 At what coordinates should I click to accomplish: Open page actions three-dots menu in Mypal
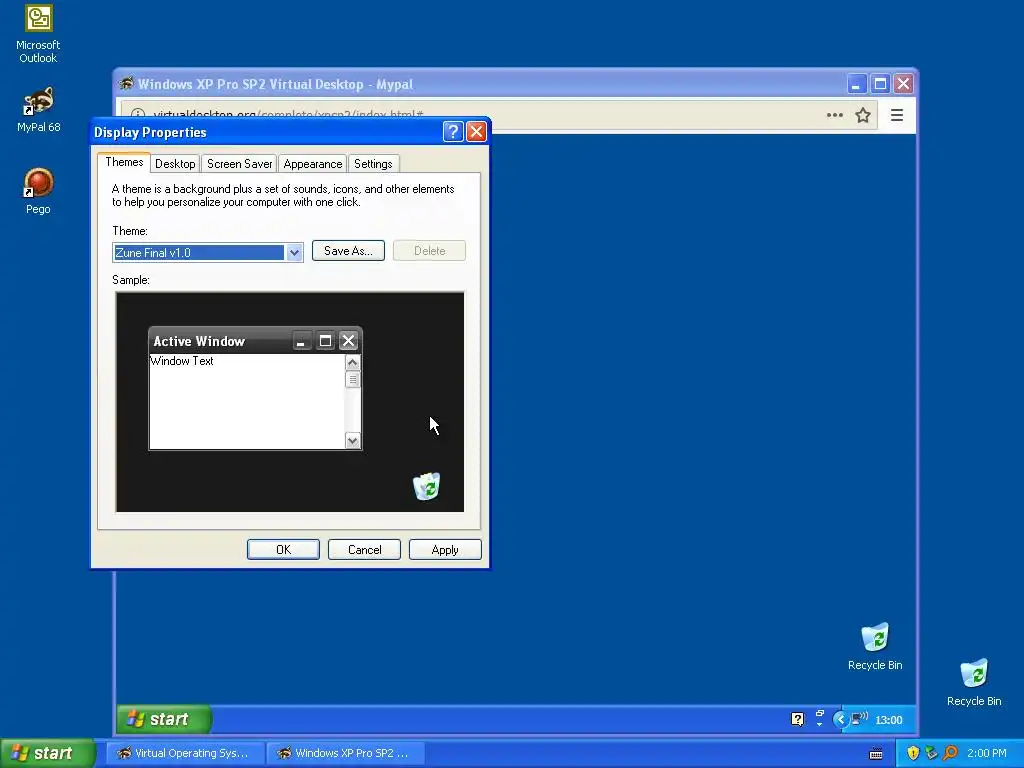(835, 116)
